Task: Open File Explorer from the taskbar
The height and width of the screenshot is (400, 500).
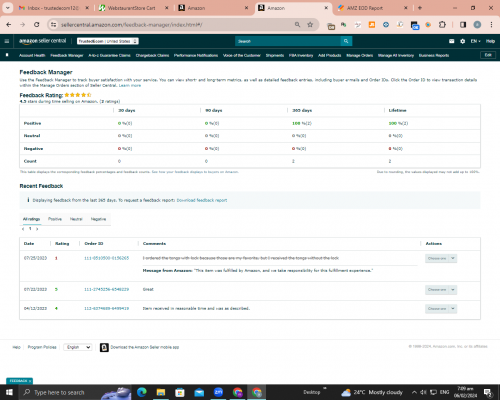Action: [161, 392]
